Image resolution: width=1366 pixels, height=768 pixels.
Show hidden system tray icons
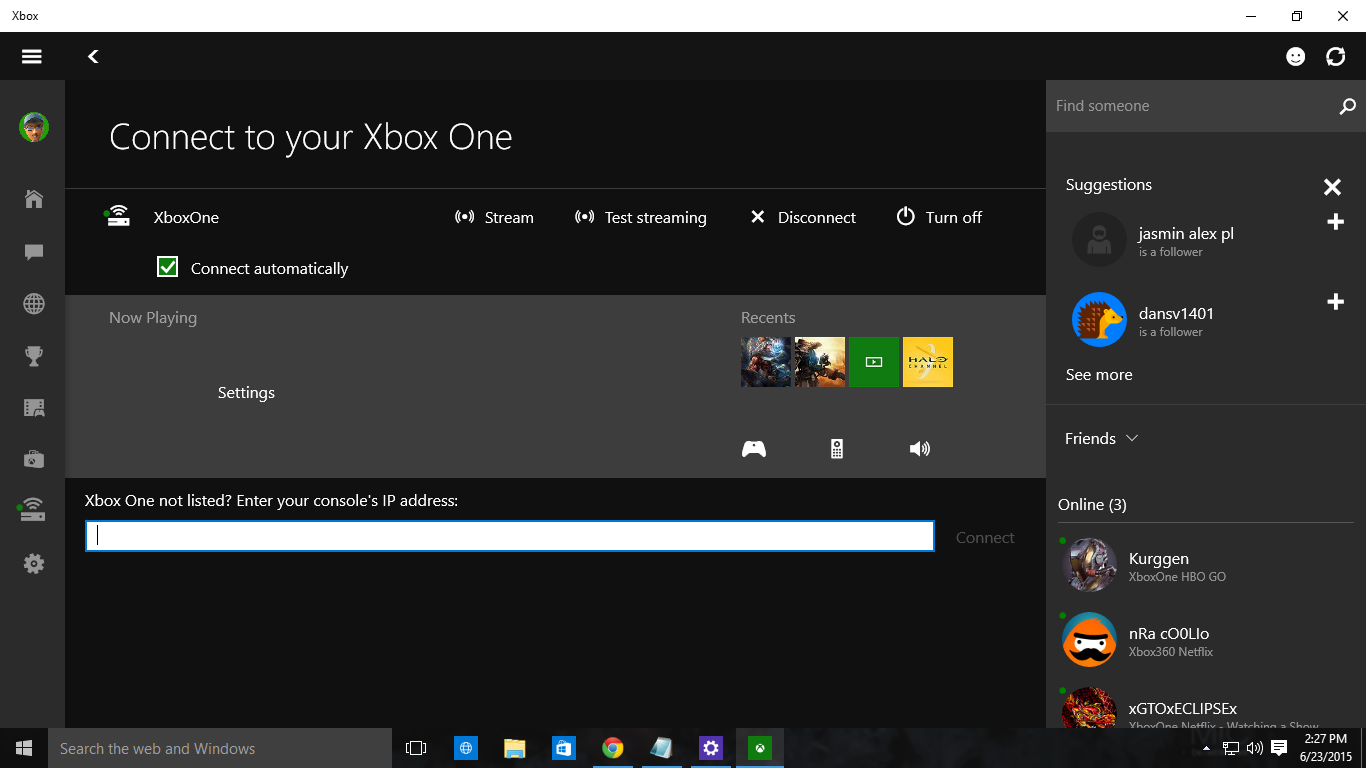point(1206,748)
